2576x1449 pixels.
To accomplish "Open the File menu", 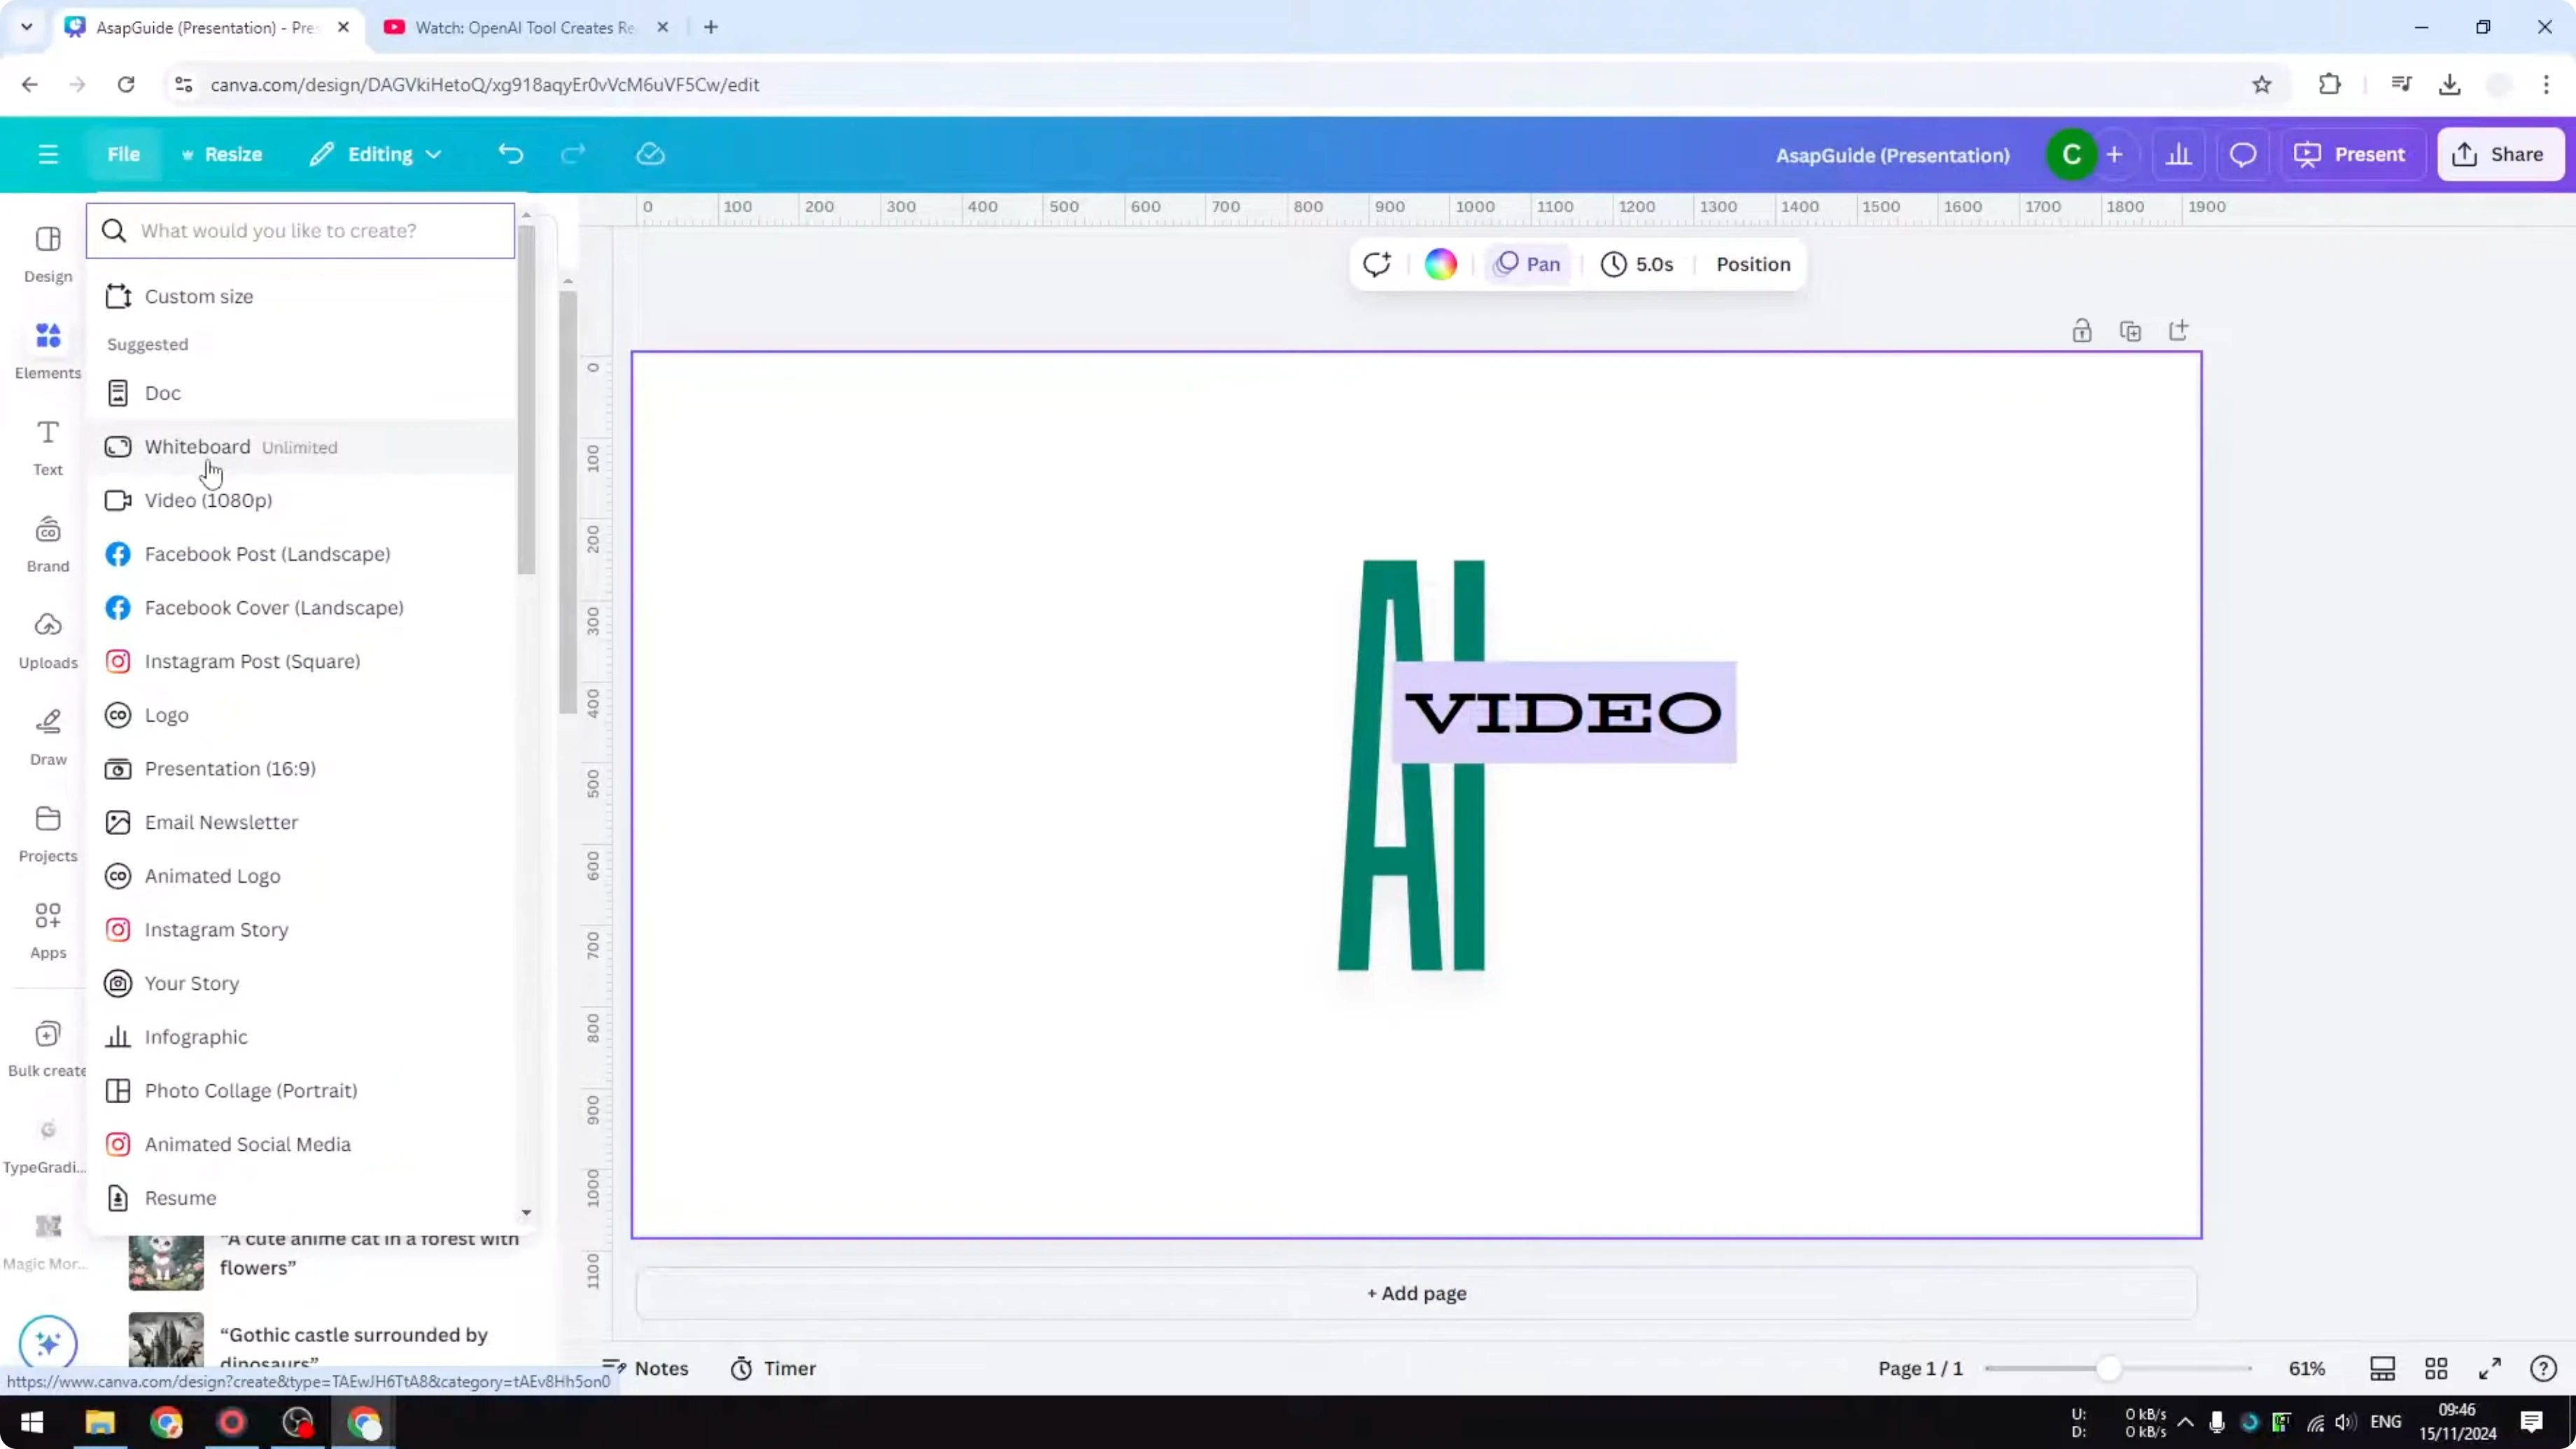I will pos(124,154).
